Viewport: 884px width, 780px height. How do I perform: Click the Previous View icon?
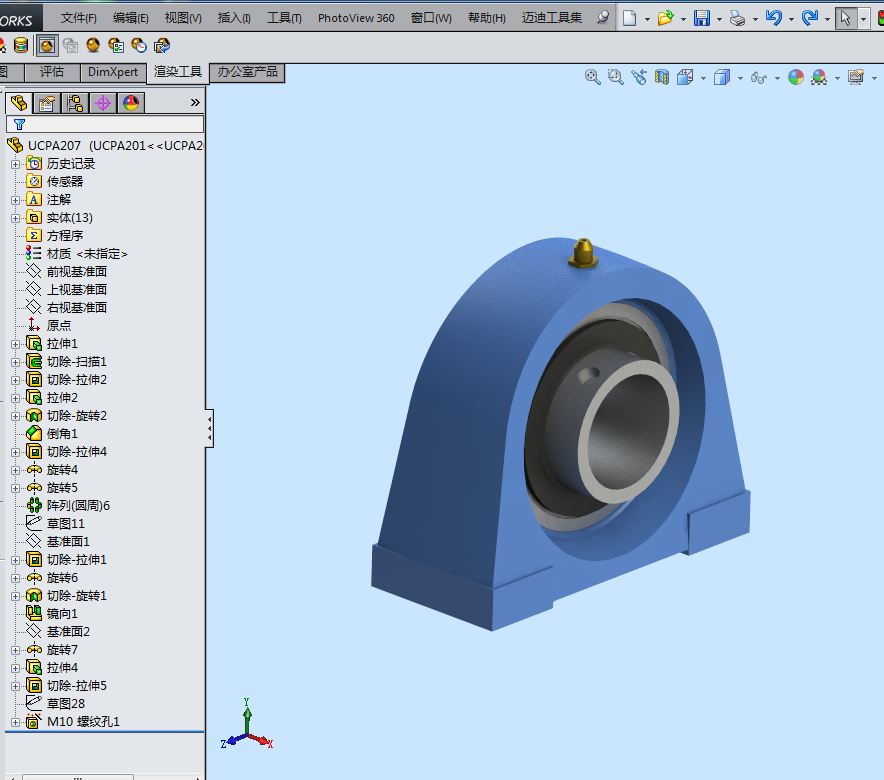[639, 77]
